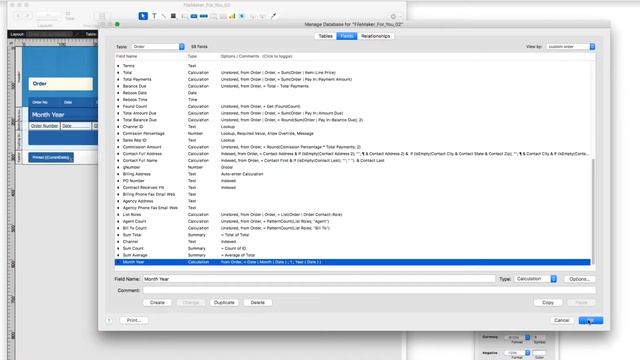The height and width of the screenshot is (360, 640).
Task: Select the Button tool icon
Action: tap(194, 16)
